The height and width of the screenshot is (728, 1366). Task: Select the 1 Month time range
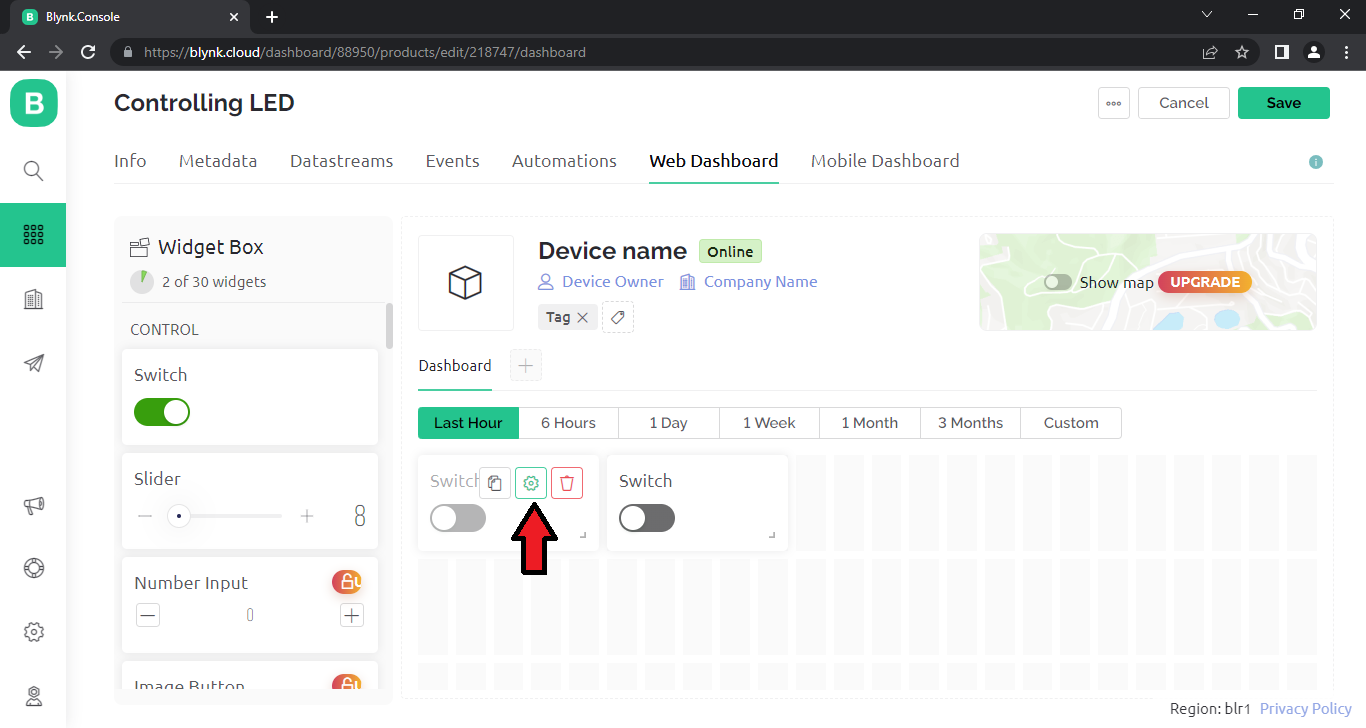point(869,423)
